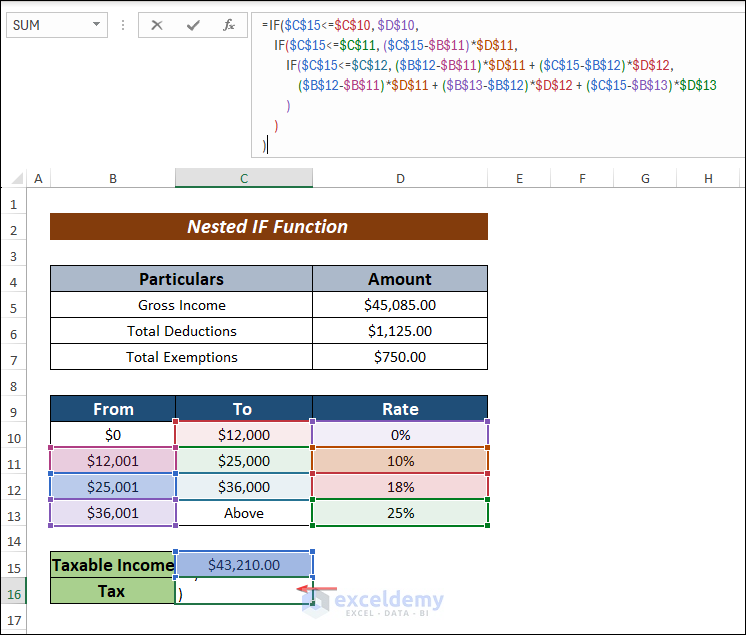Select the $12,001 cell
Viewport: 746px width, 635px height.
113,461
